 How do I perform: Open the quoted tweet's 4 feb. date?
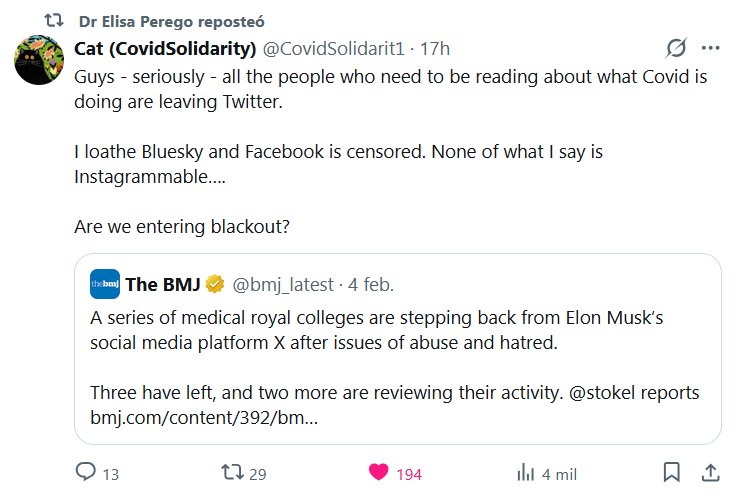370,285
